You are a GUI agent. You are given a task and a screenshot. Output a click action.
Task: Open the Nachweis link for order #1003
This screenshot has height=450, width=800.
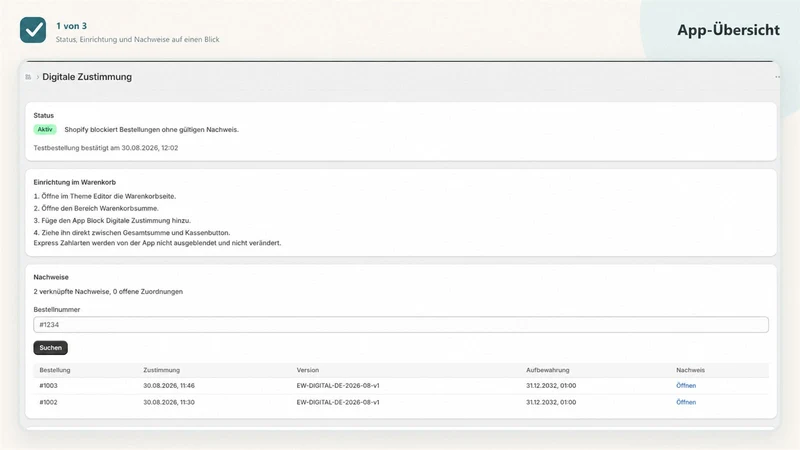click(686, 386)
